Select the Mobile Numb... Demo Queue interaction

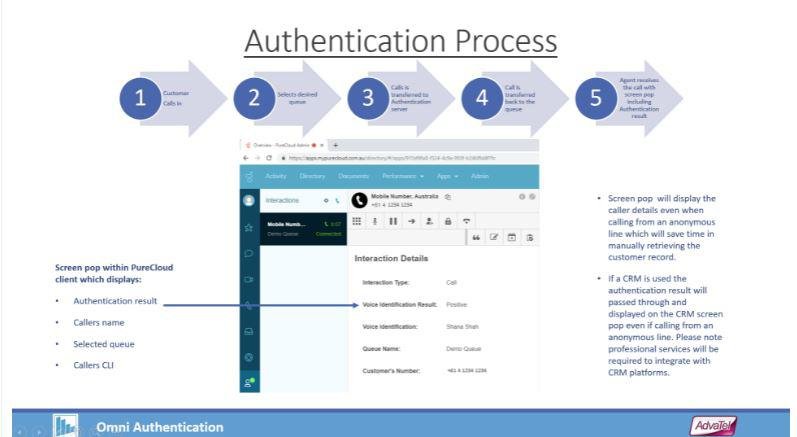click(x=303, y=229)
